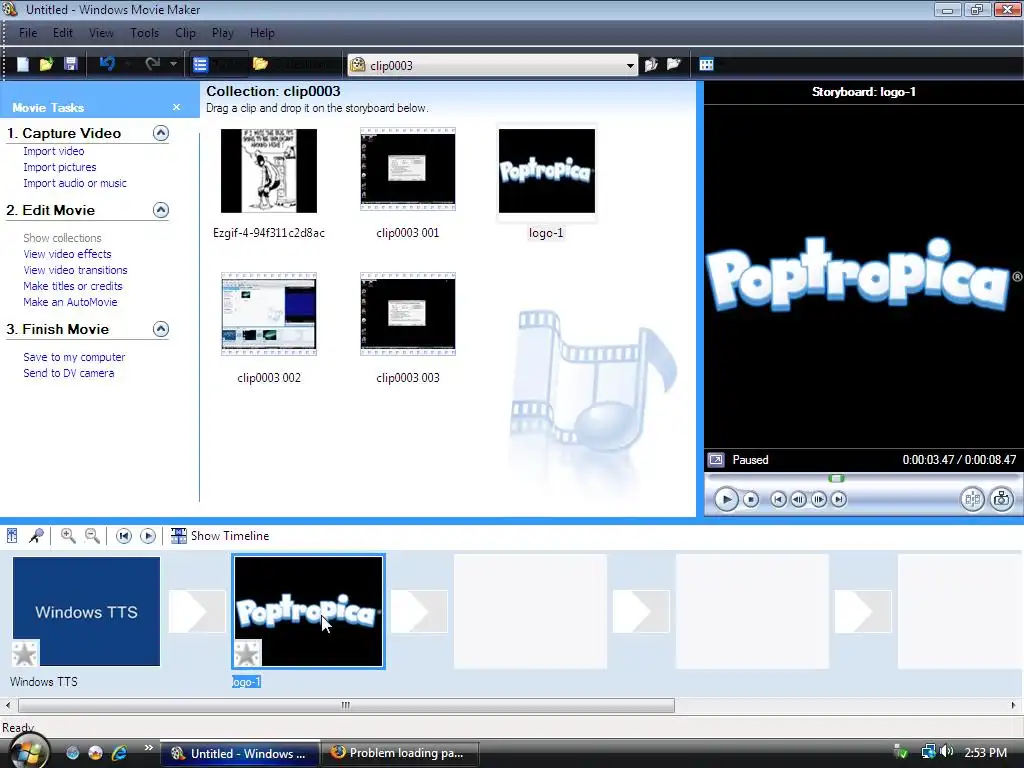Create new collection folder icon
The height and width of the screenshot is (768, 1024).
673,64
